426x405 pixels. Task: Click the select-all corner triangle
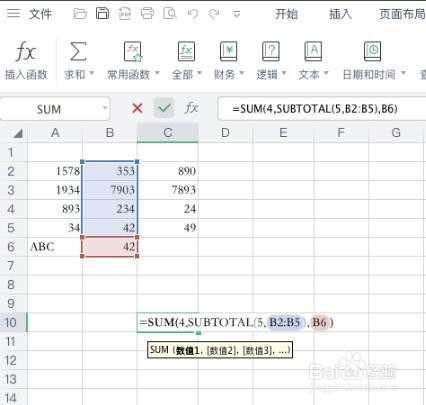[x=17, y=134]
